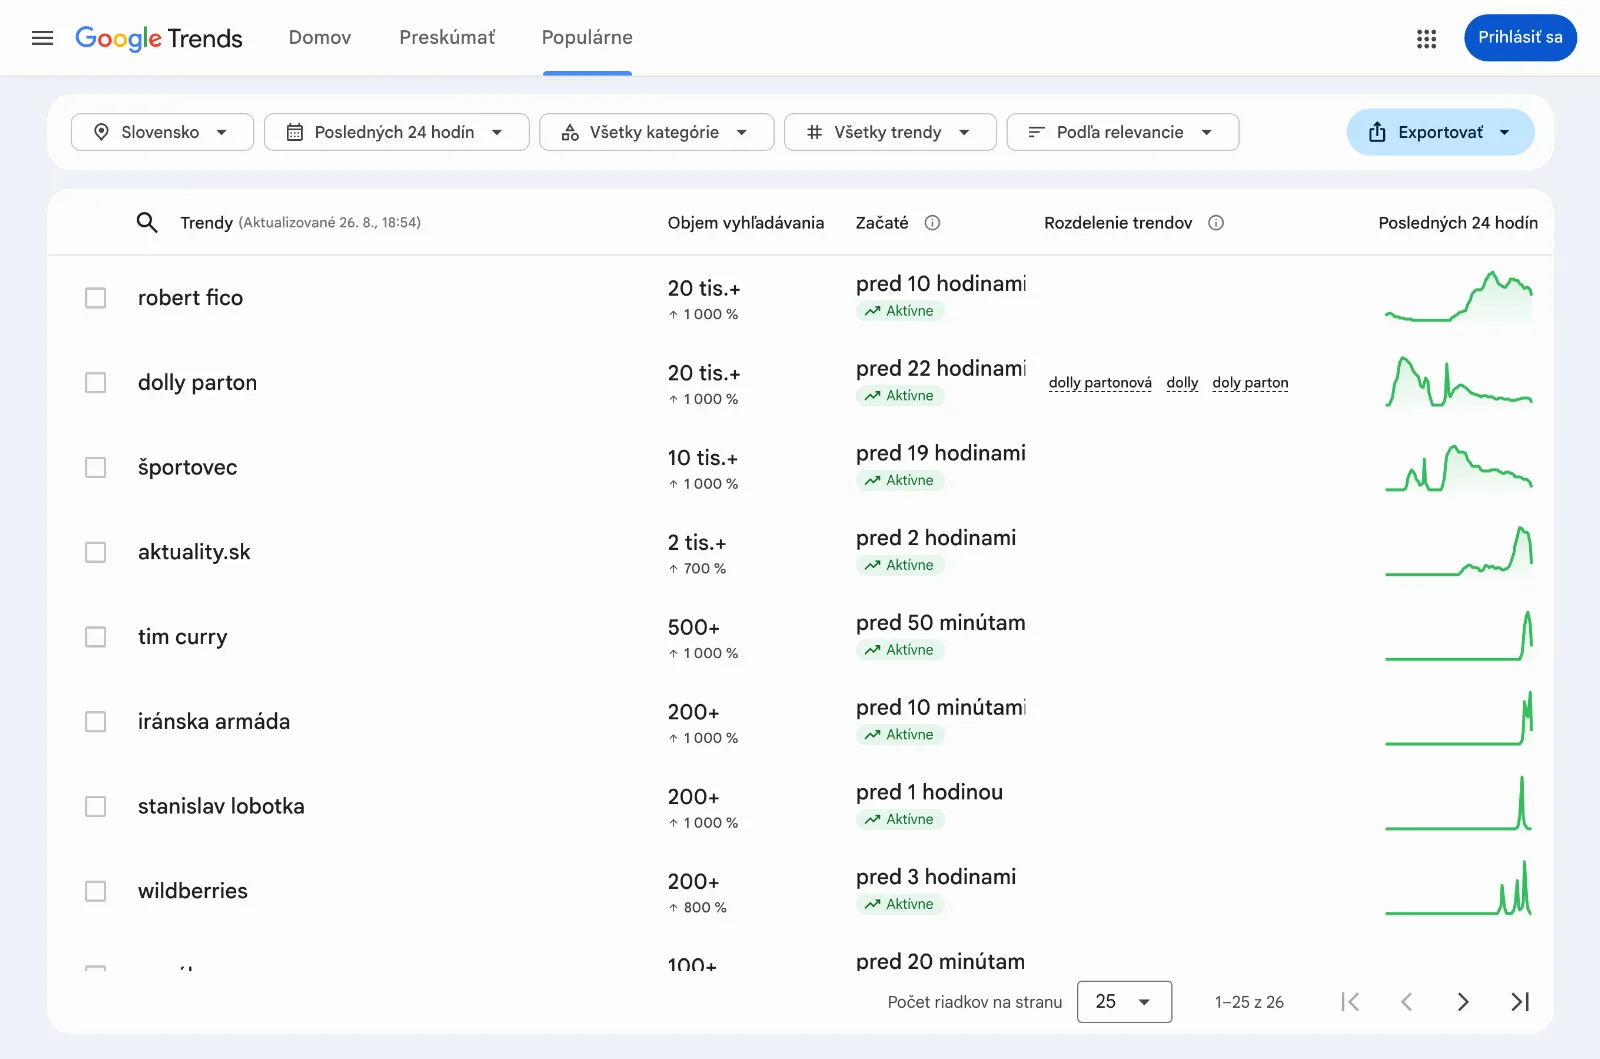Open the doly parton related query
Image resolution: width=1600 pixels, height=1059 pixels.
(x=1250, y=383)
